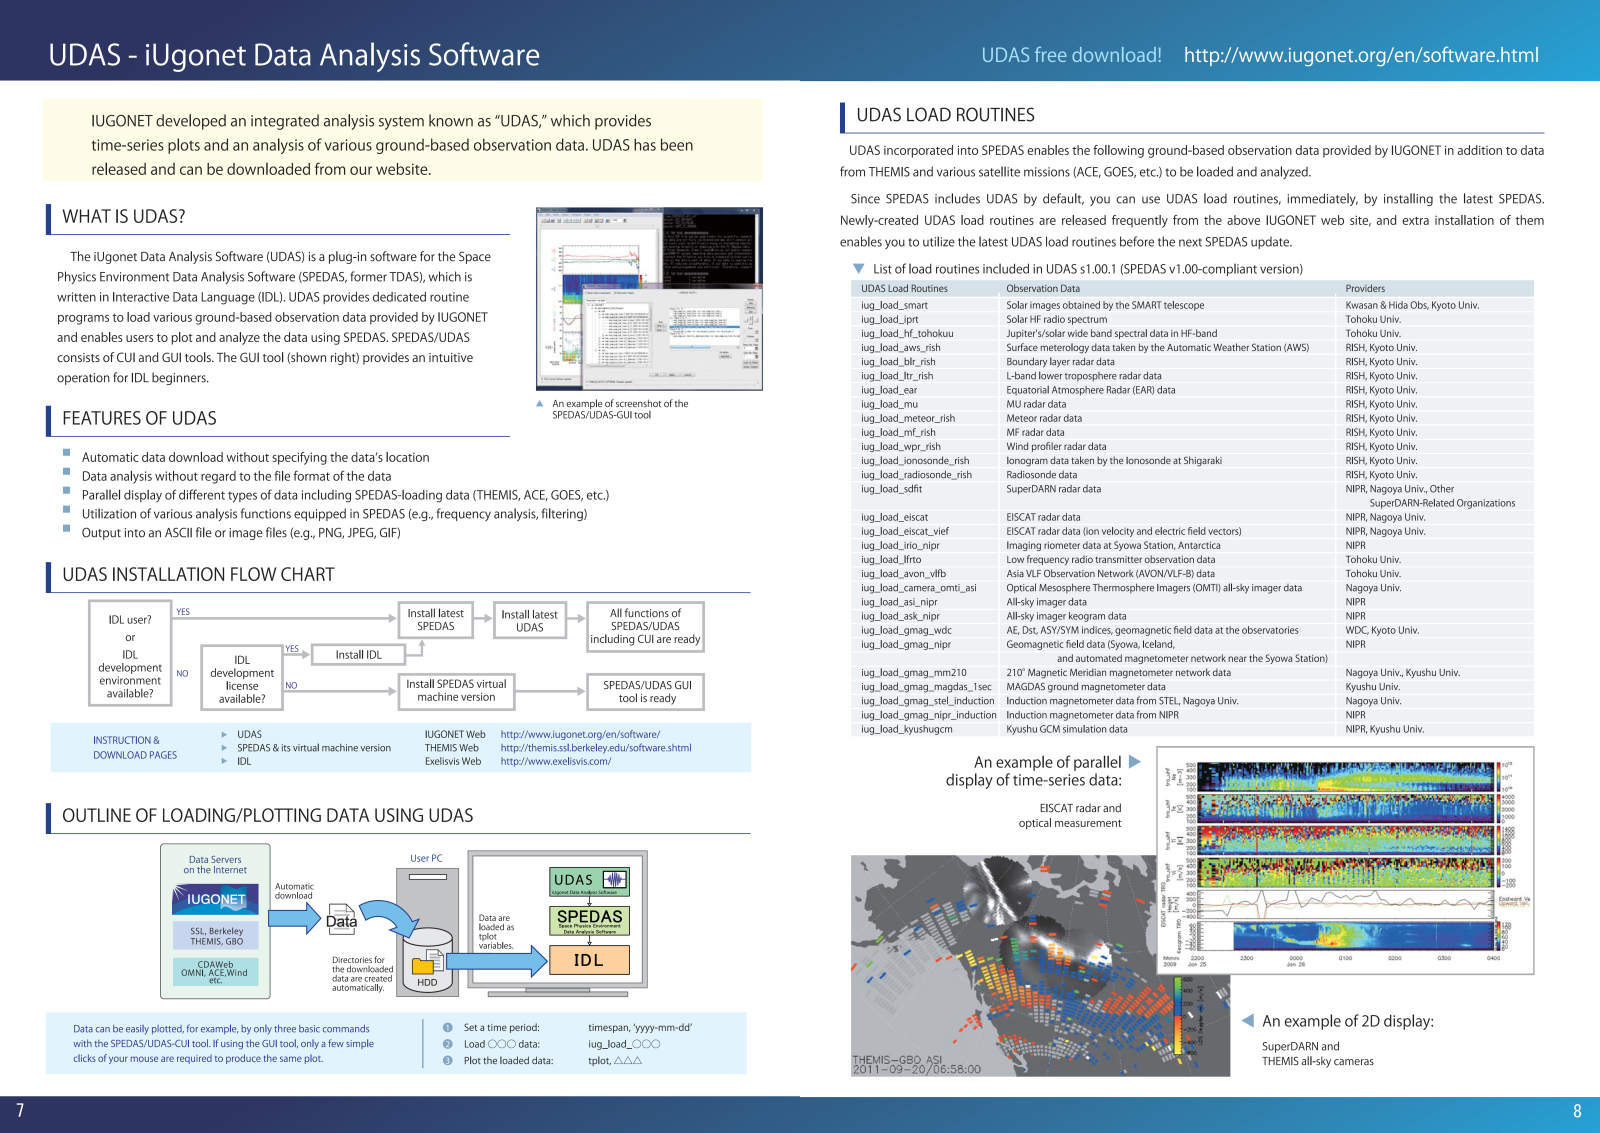Image resolution: width=1600 pixels, height=1133 pixels.
Task: Click the UDAS logo on the monitor diagram
Action: click(589, 881)
